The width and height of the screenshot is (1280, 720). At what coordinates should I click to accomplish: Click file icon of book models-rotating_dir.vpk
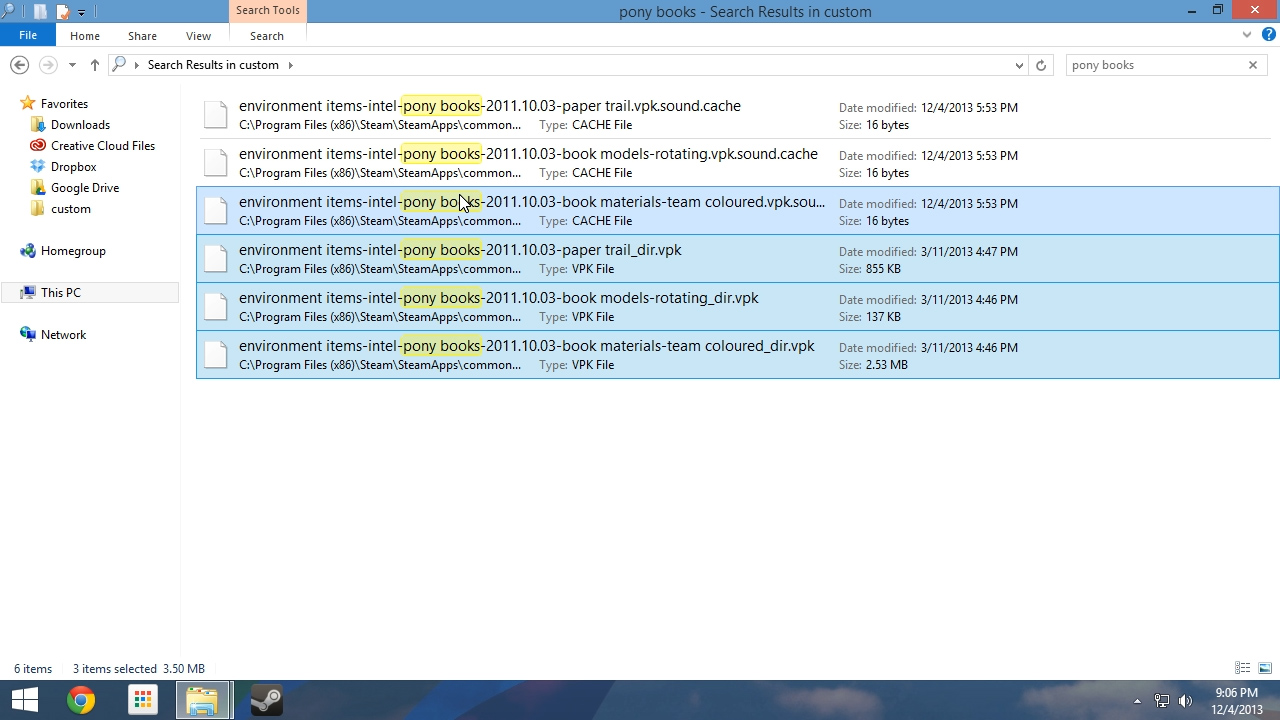pos(216,307)
